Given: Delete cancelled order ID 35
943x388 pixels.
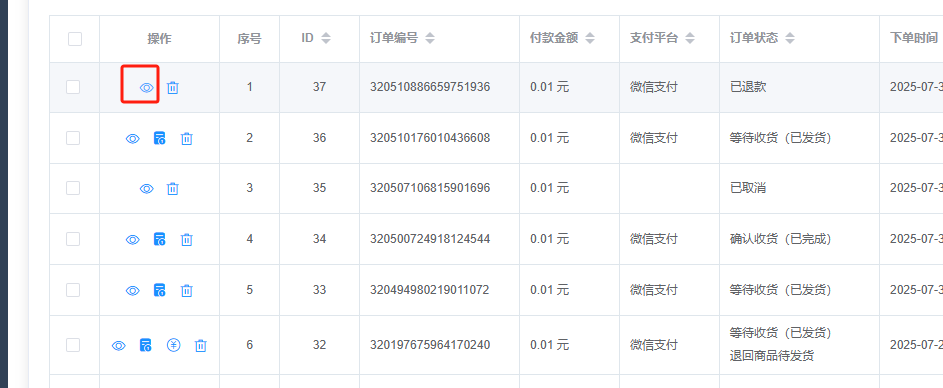Looking at the screenshot, I should (173, 189).
